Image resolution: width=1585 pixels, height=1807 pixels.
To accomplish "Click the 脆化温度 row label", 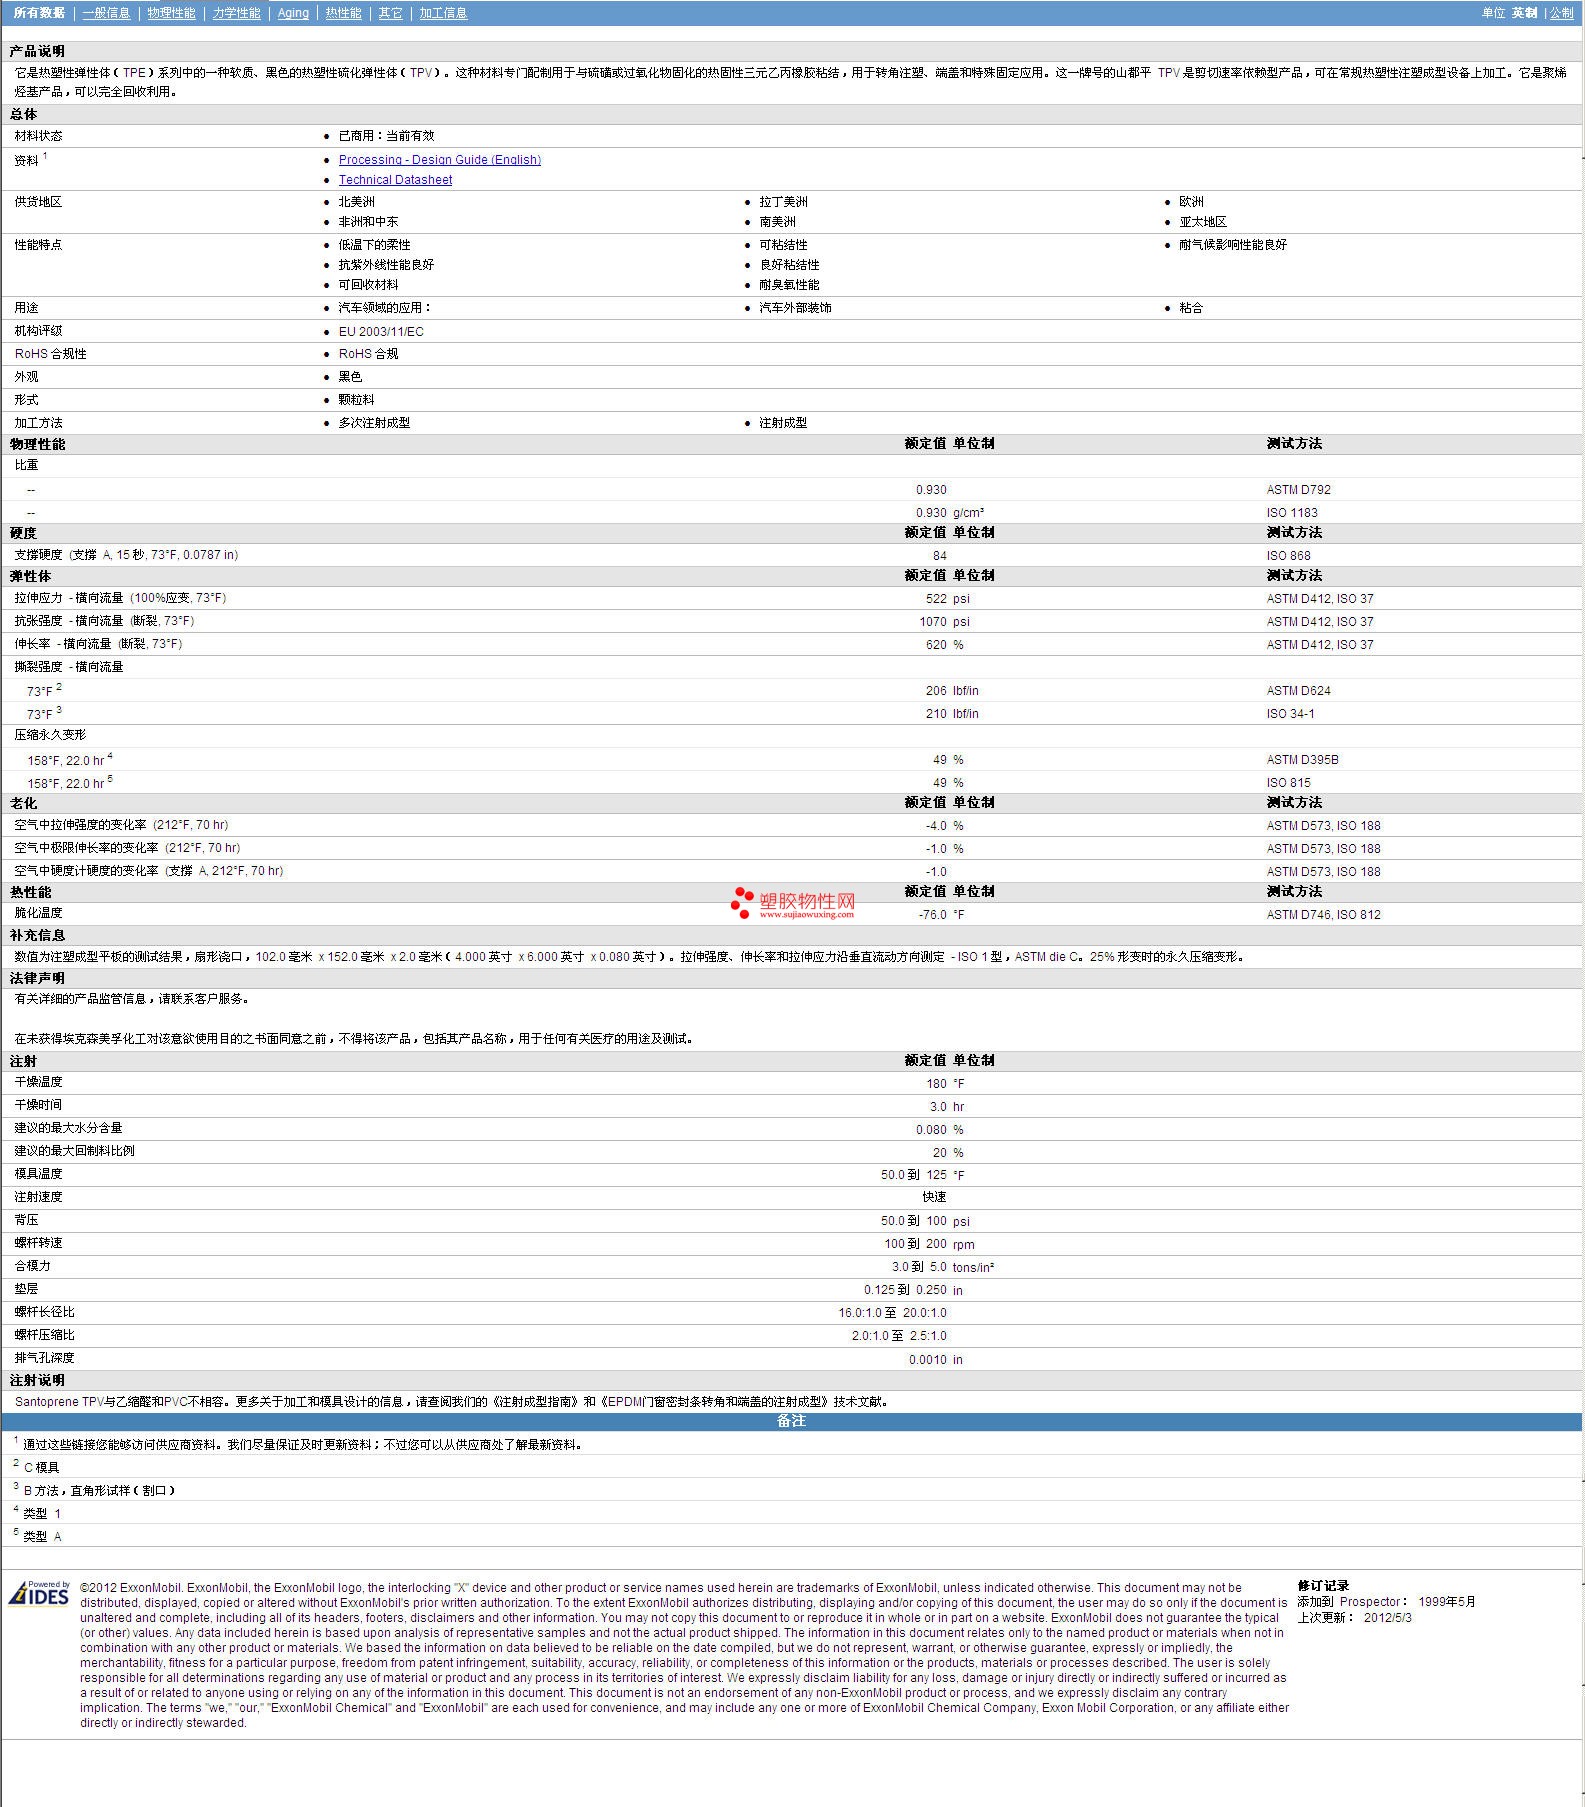I will tap(38, 913).
